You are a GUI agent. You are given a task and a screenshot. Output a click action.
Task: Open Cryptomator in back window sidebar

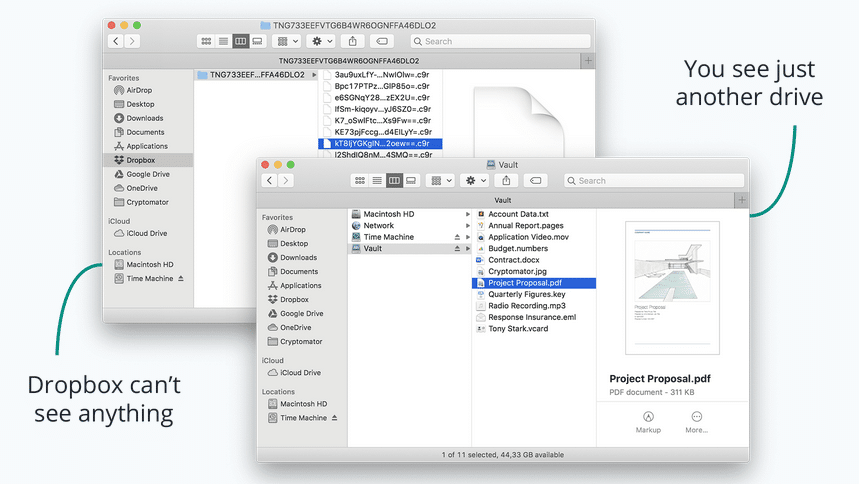(141, 202)
